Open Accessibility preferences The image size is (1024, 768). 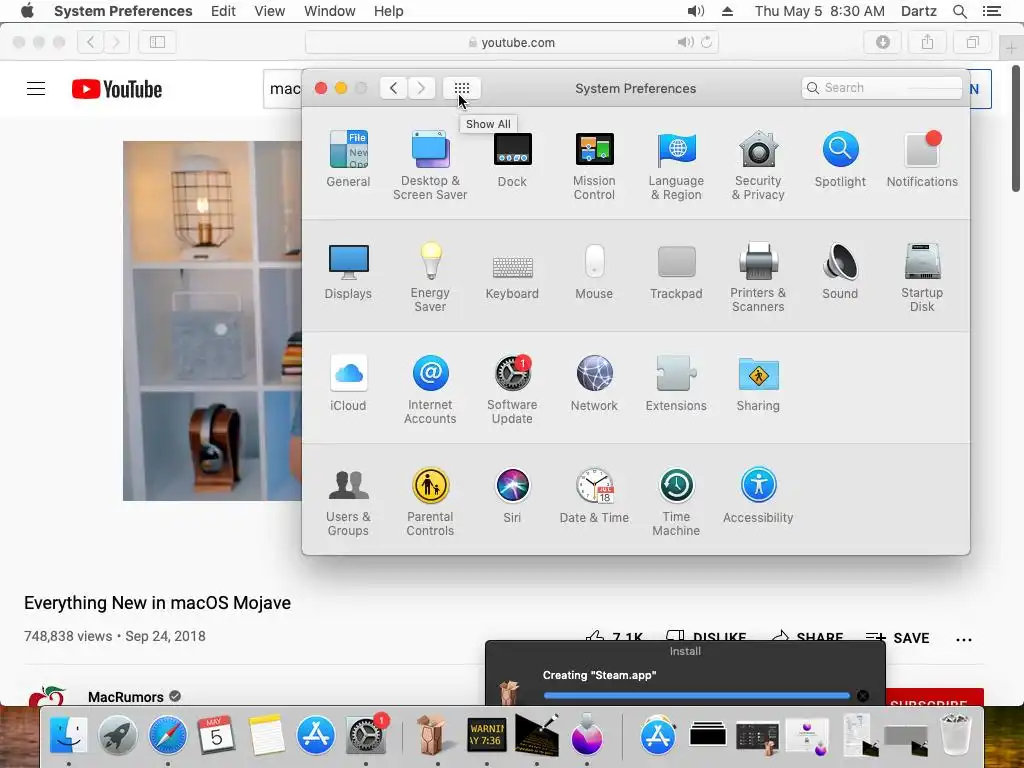pyautogui.click(x=758, y=495)
